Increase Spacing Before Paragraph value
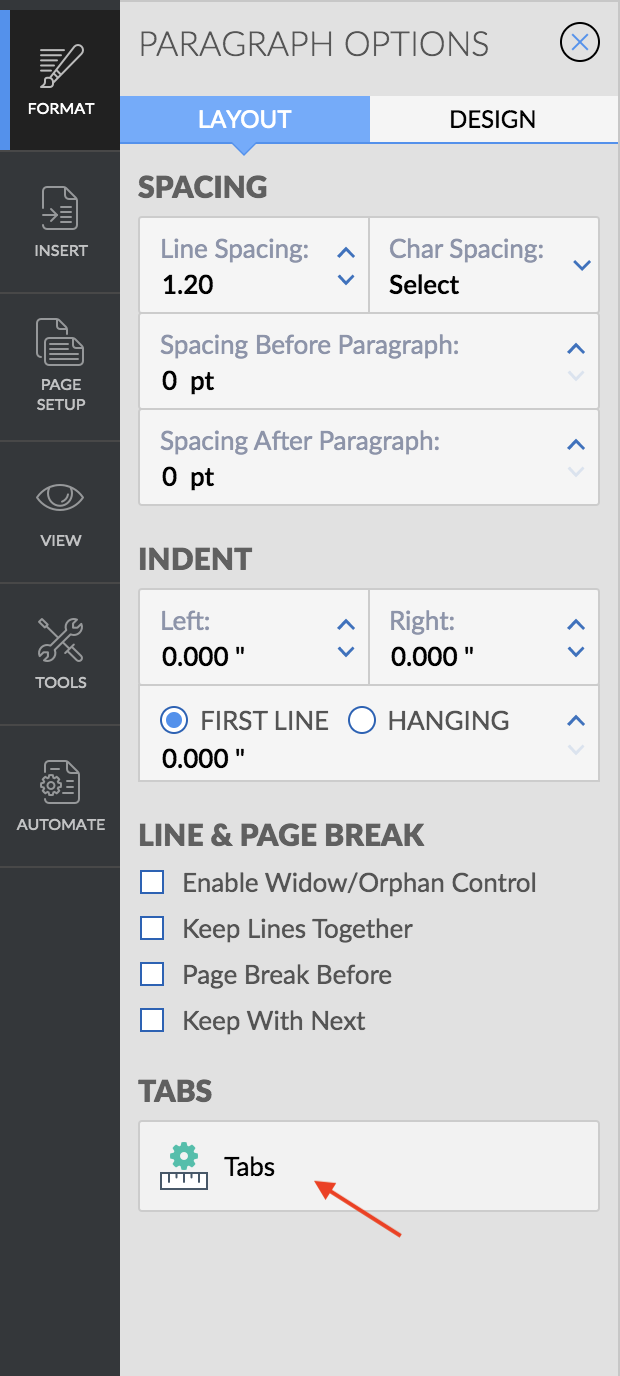Viewport: 620px width, 1376px height. click(x=575, y=349)
